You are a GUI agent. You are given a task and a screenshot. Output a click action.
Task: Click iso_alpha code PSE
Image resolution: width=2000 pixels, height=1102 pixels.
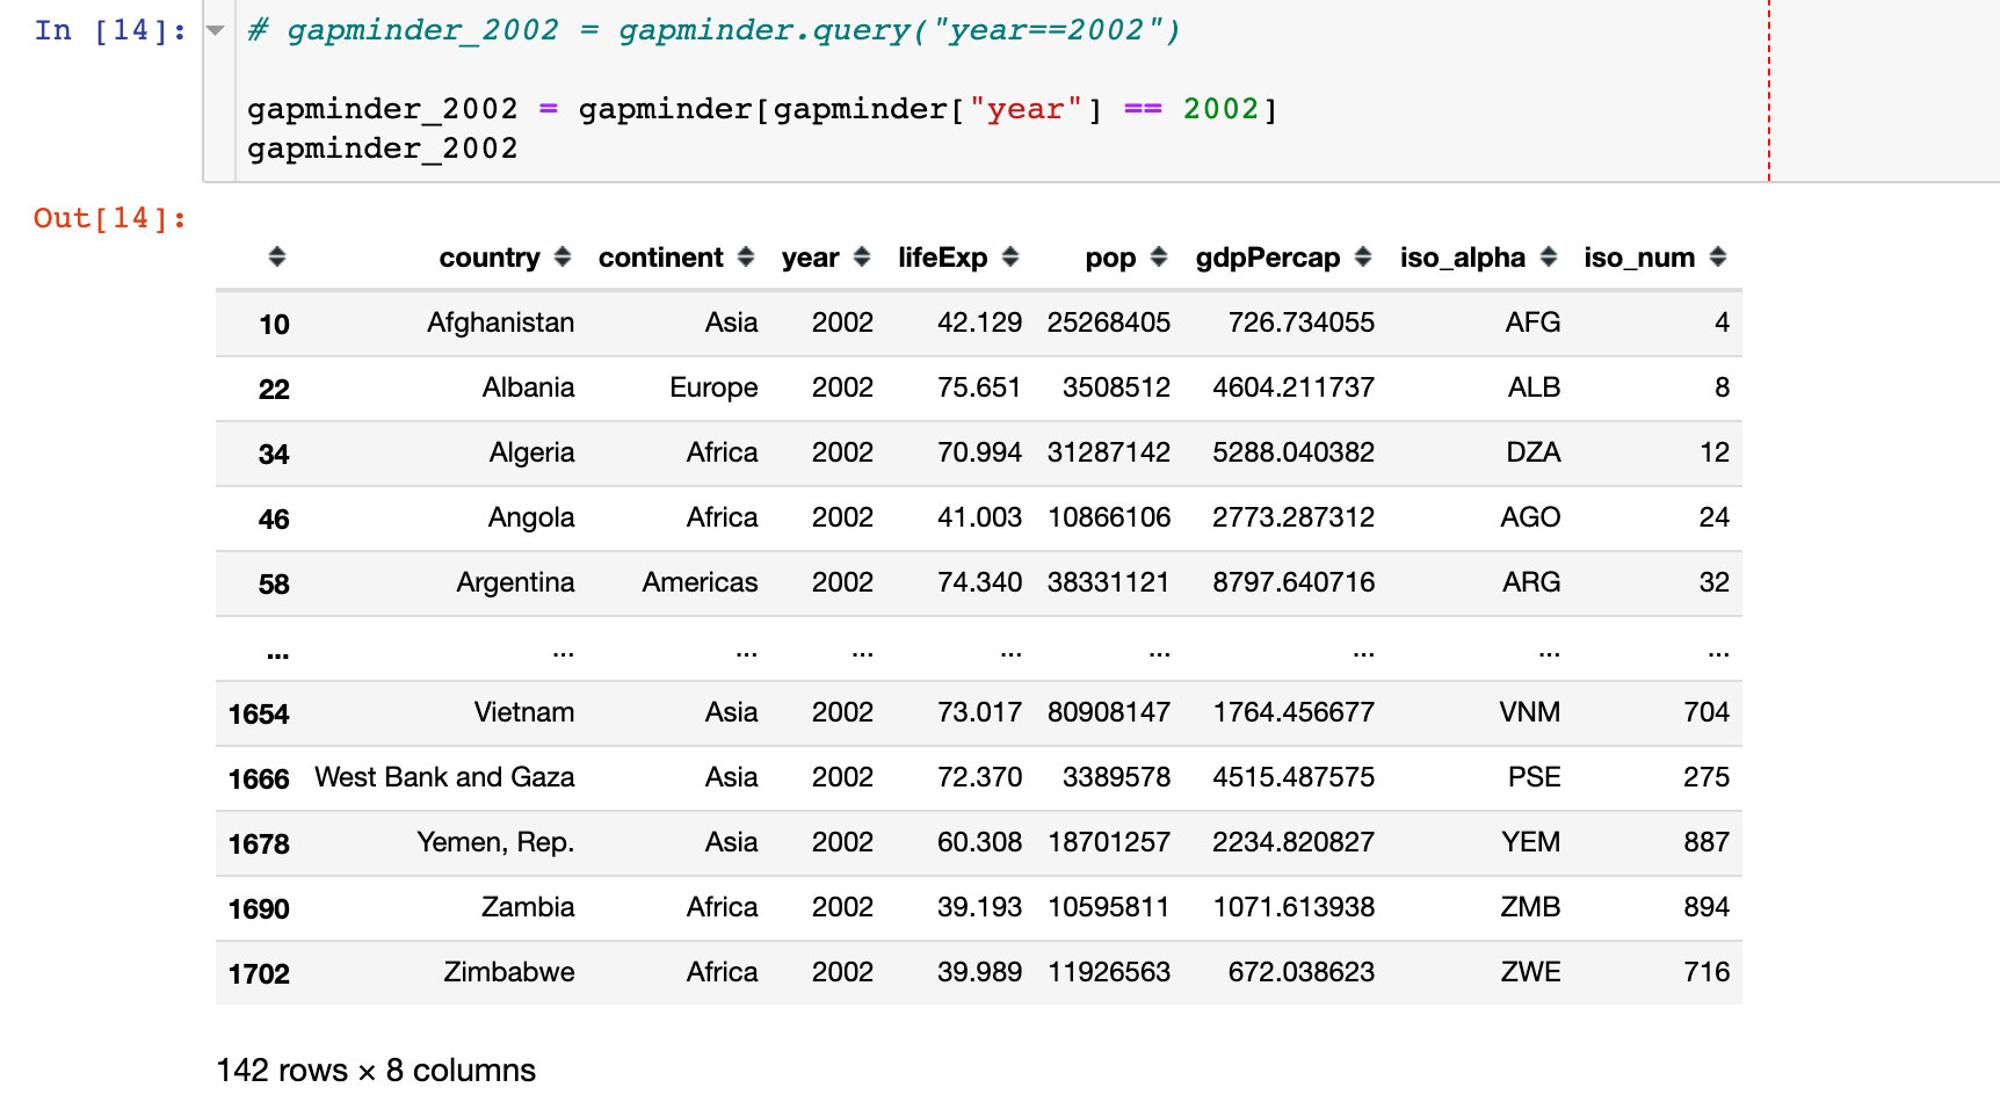(1534, 777)
